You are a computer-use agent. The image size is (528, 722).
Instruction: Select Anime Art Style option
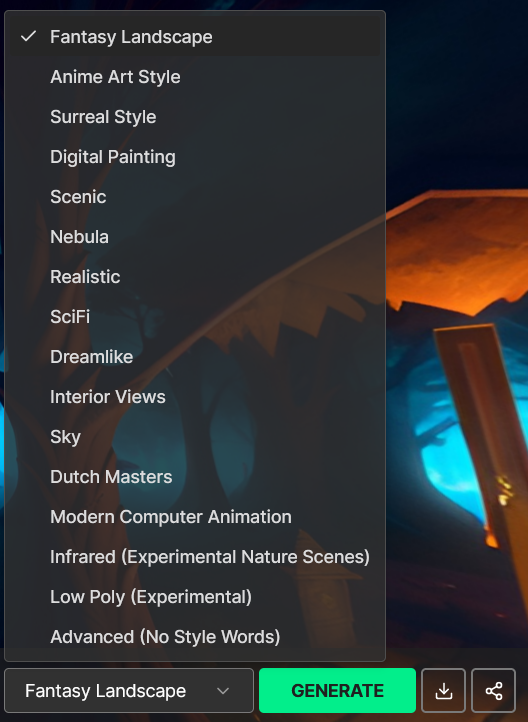click(195, 76)
